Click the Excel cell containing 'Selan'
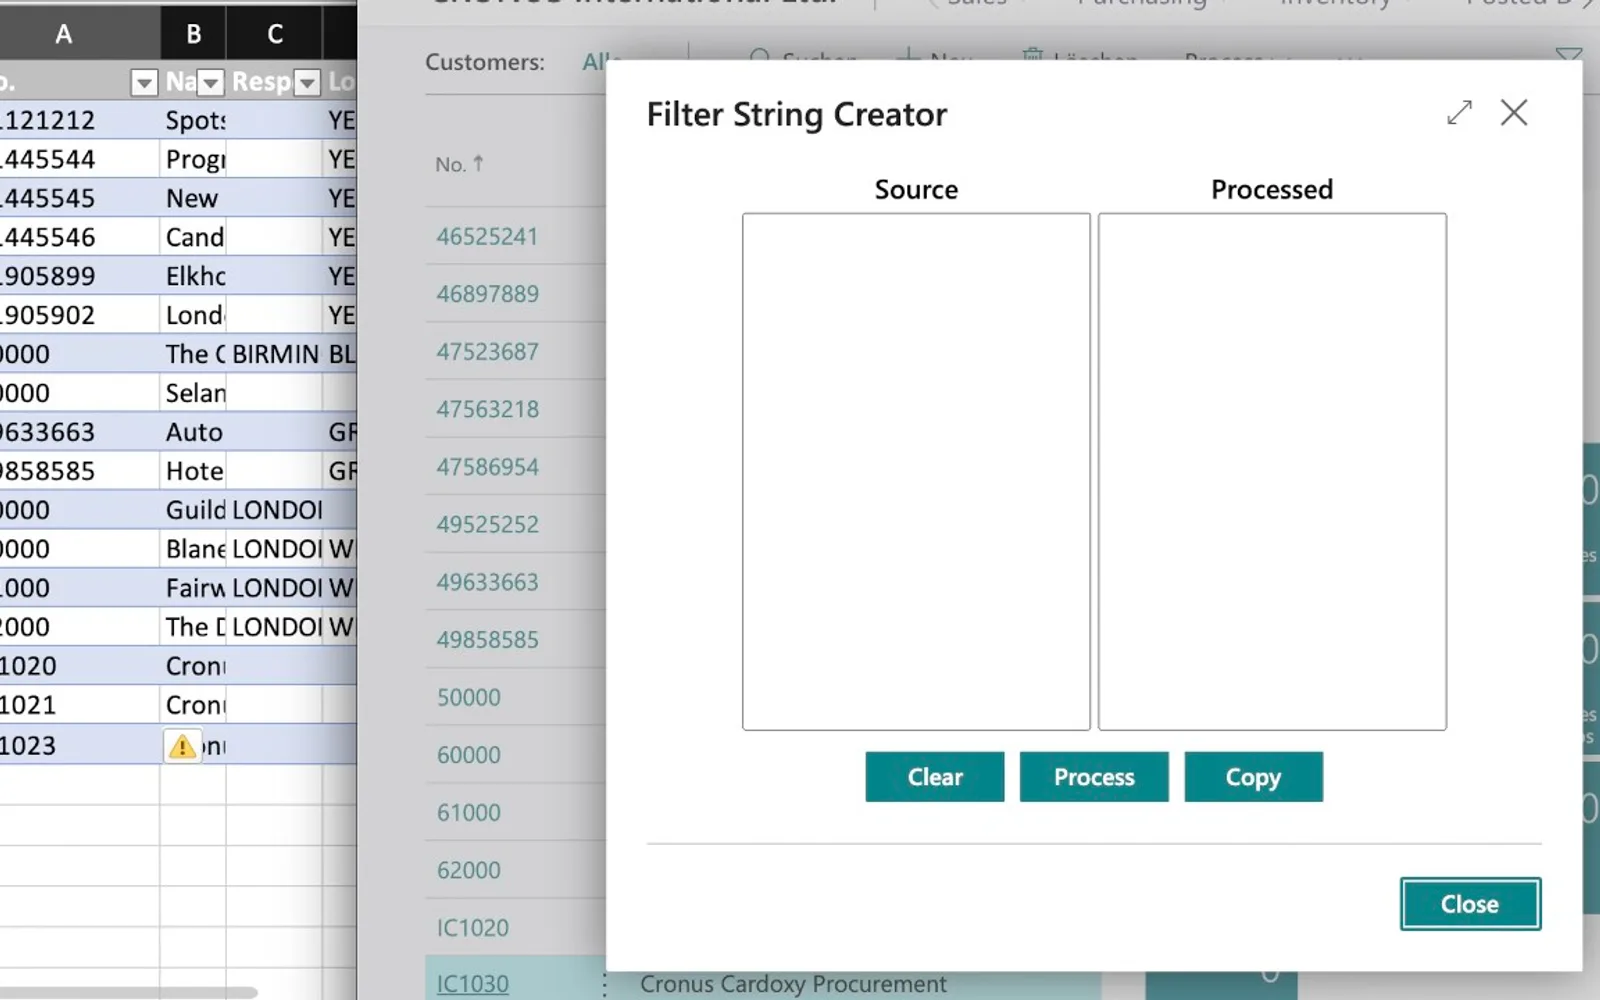 coord(193,393)
